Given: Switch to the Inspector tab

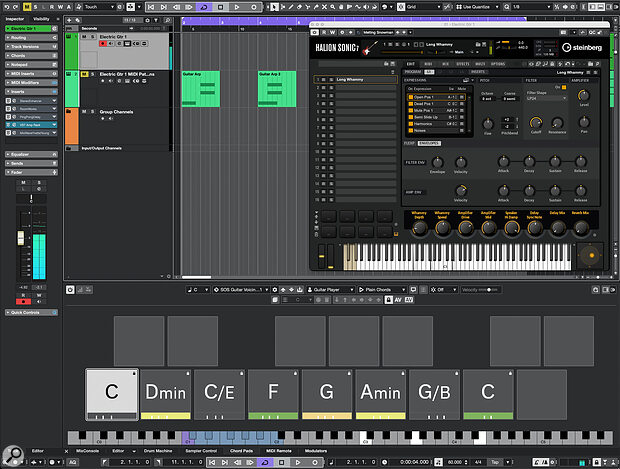Looking at the screenshot, I should [x=15, y=19].
